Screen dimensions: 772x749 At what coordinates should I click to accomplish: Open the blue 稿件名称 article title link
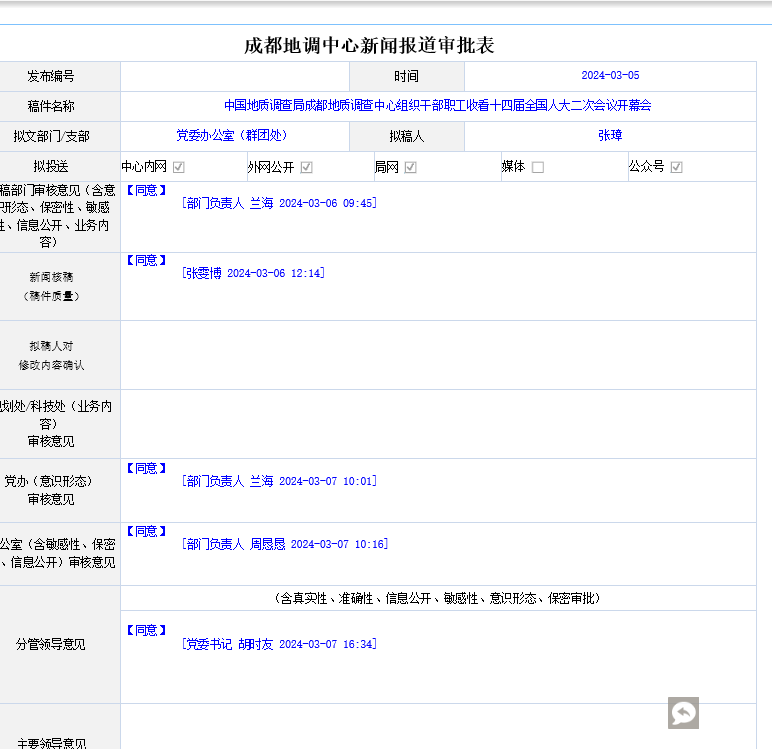coord(437,106)
